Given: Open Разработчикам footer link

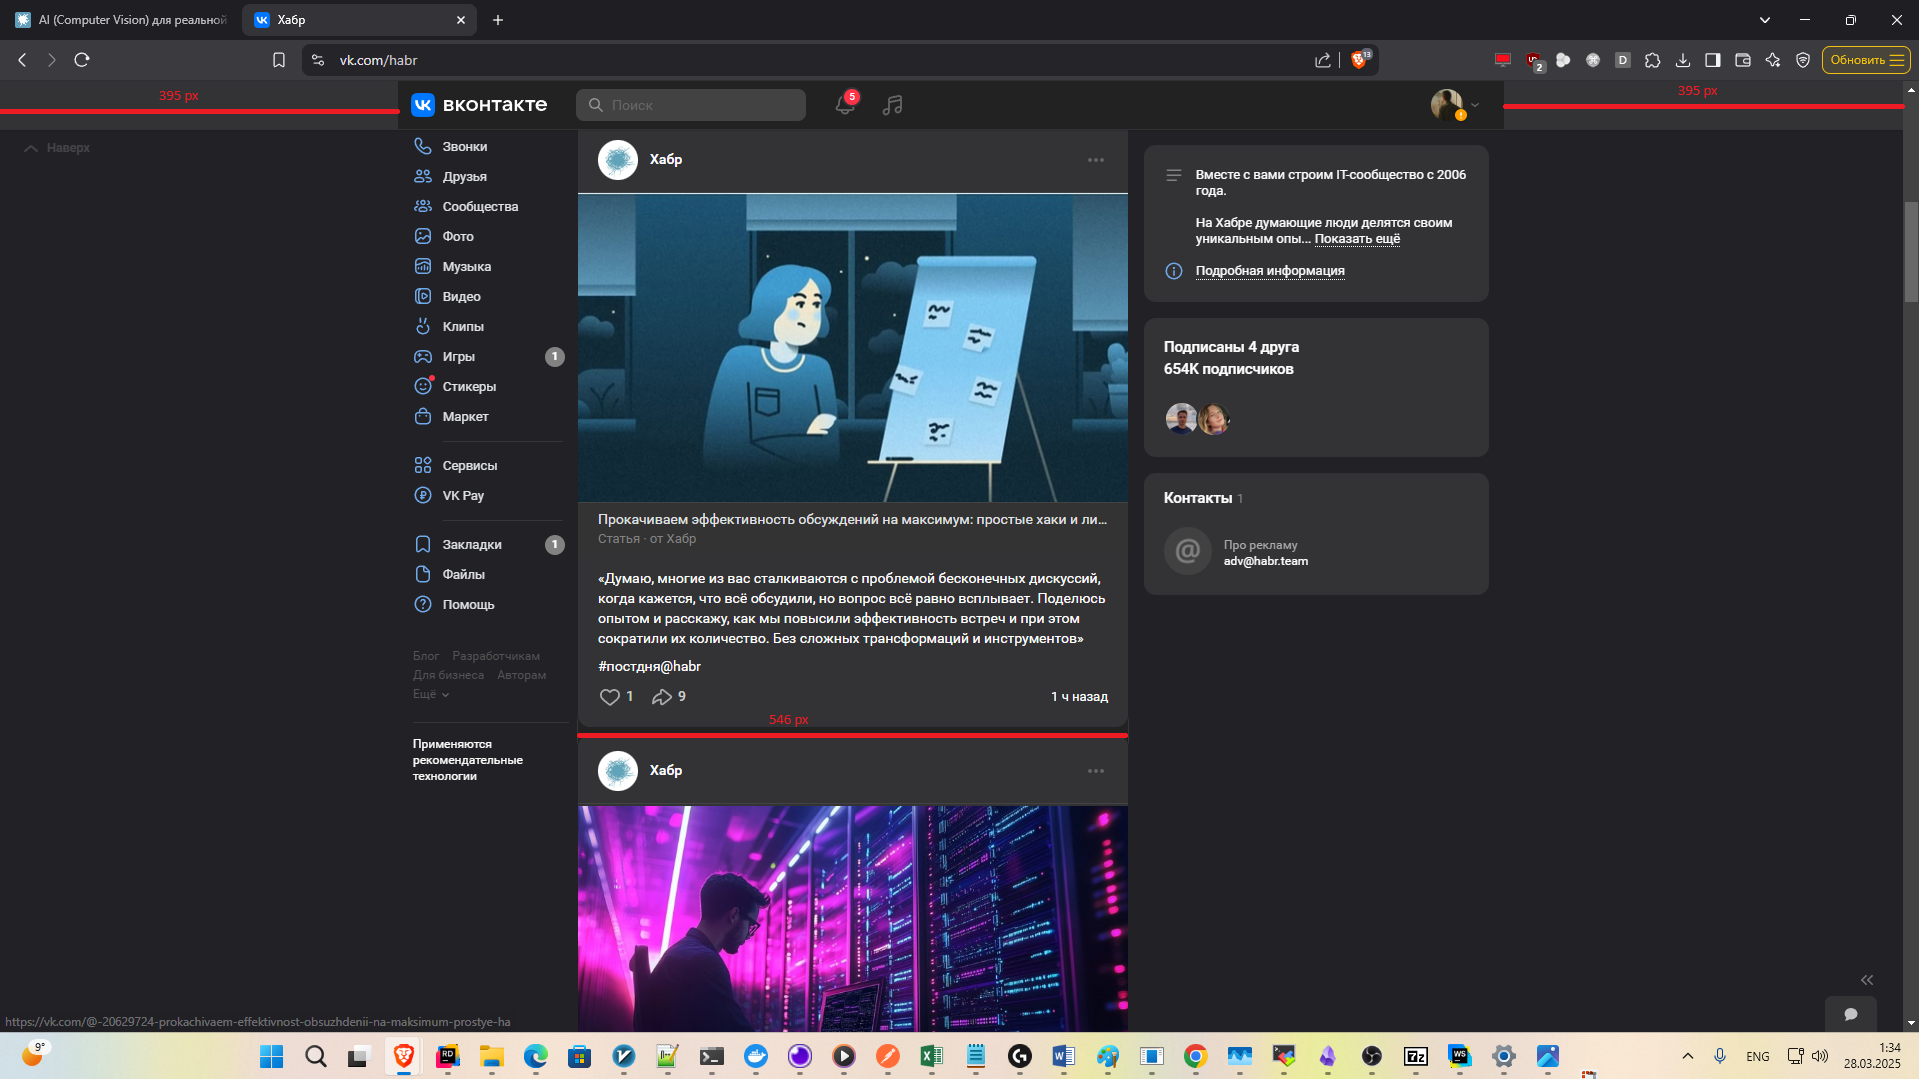Looking at the screenshot, I should [x=496, y=656].
